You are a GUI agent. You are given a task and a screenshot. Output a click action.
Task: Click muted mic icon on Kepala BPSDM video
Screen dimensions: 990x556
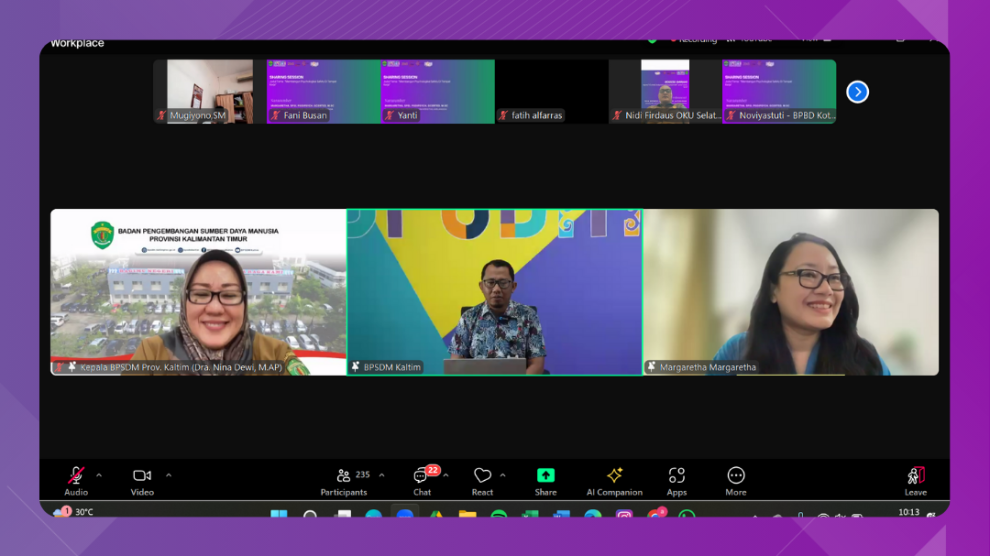59,367
